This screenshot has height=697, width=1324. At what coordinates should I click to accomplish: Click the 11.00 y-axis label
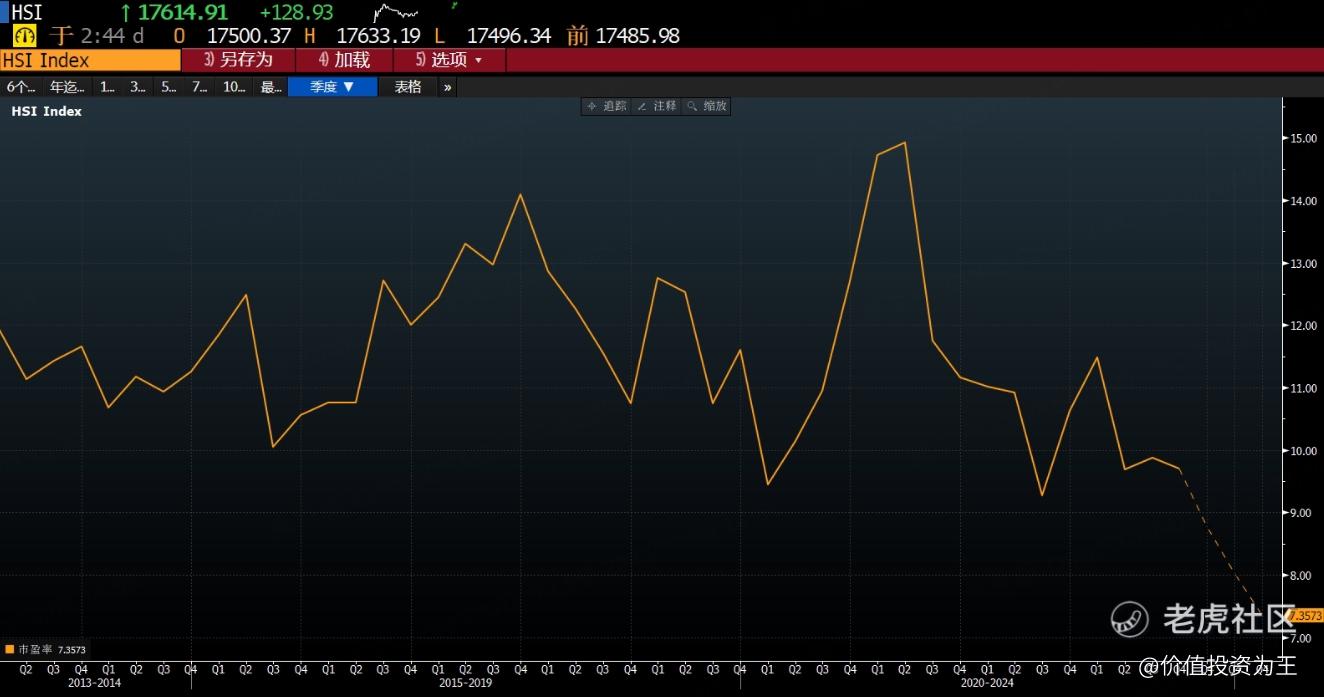point(1303,388)
